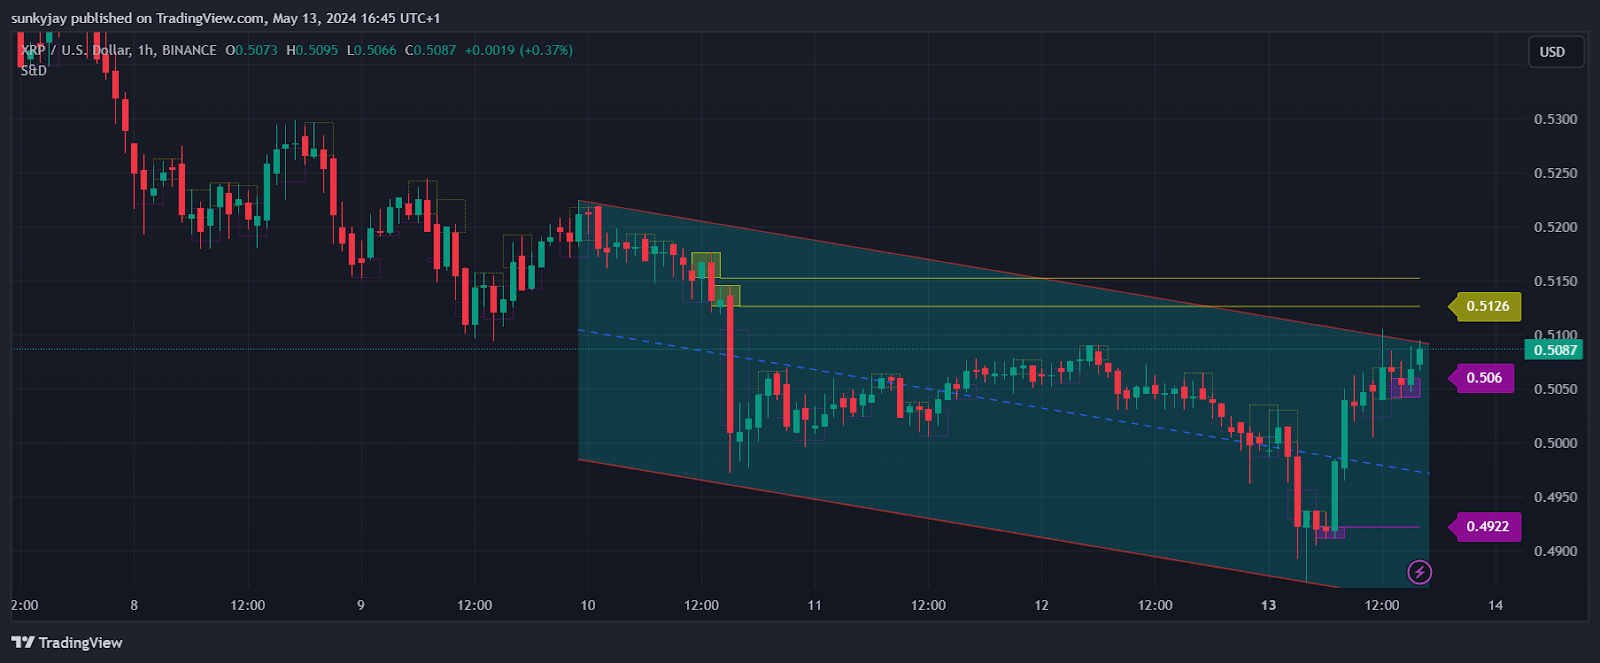Click date label 12 on time axis

[1042, 605]
